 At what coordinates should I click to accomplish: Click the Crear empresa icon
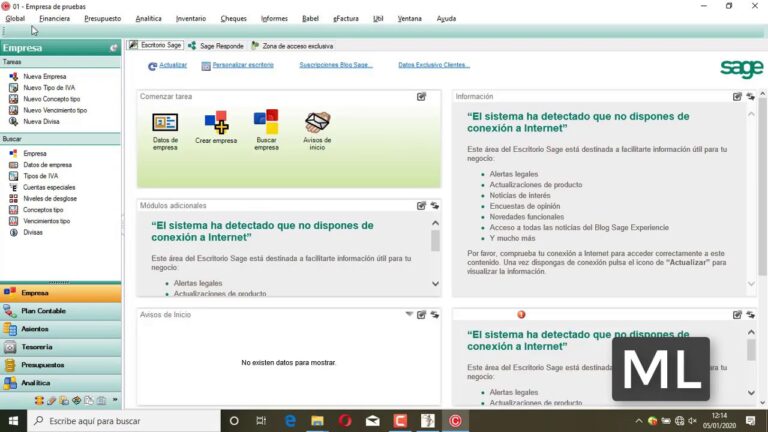pos(216,127)
